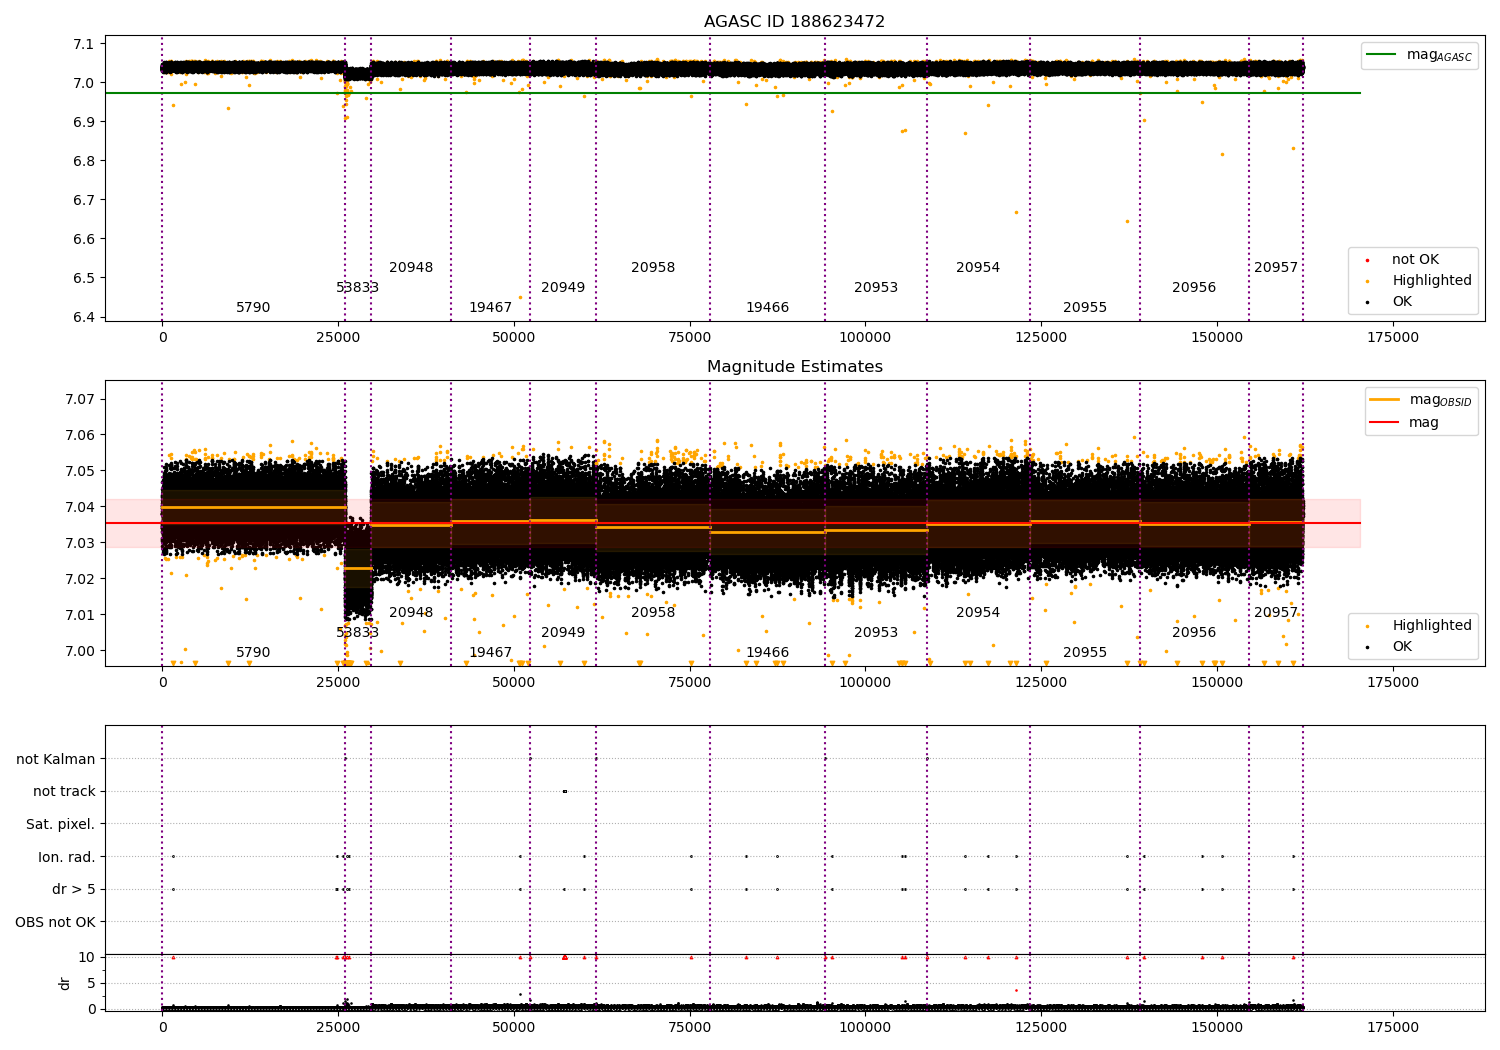Click the 'Ion. rad.' row label
This screenshot has height=1050, width=1500.
click(67, 858)
